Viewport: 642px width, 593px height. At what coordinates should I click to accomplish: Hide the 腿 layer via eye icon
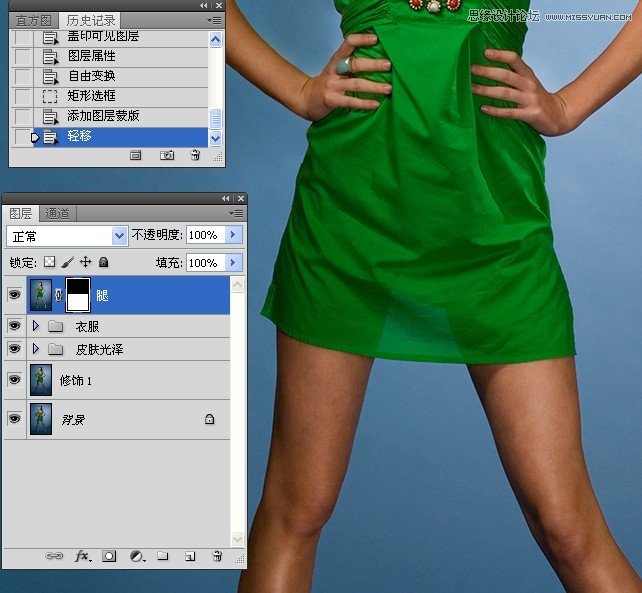pos(14,295)
